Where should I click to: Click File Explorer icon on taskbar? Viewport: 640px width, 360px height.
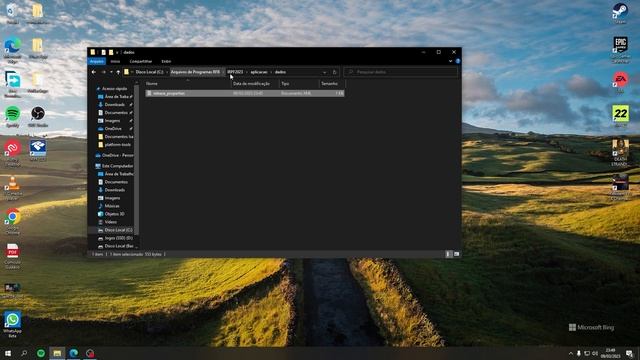pyautogui.click(x=57, y=353)
